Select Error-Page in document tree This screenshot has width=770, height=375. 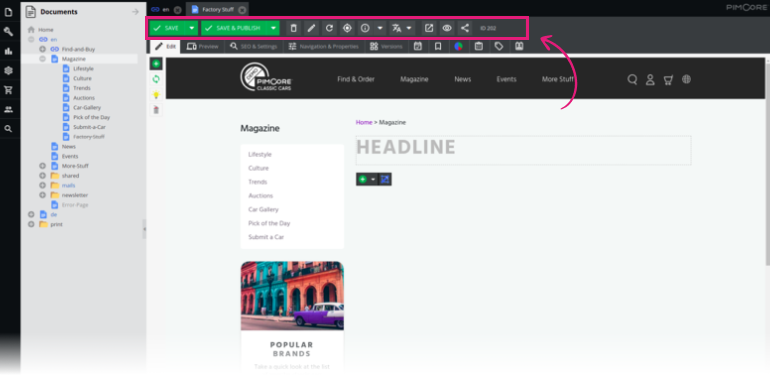click(75, 205)
